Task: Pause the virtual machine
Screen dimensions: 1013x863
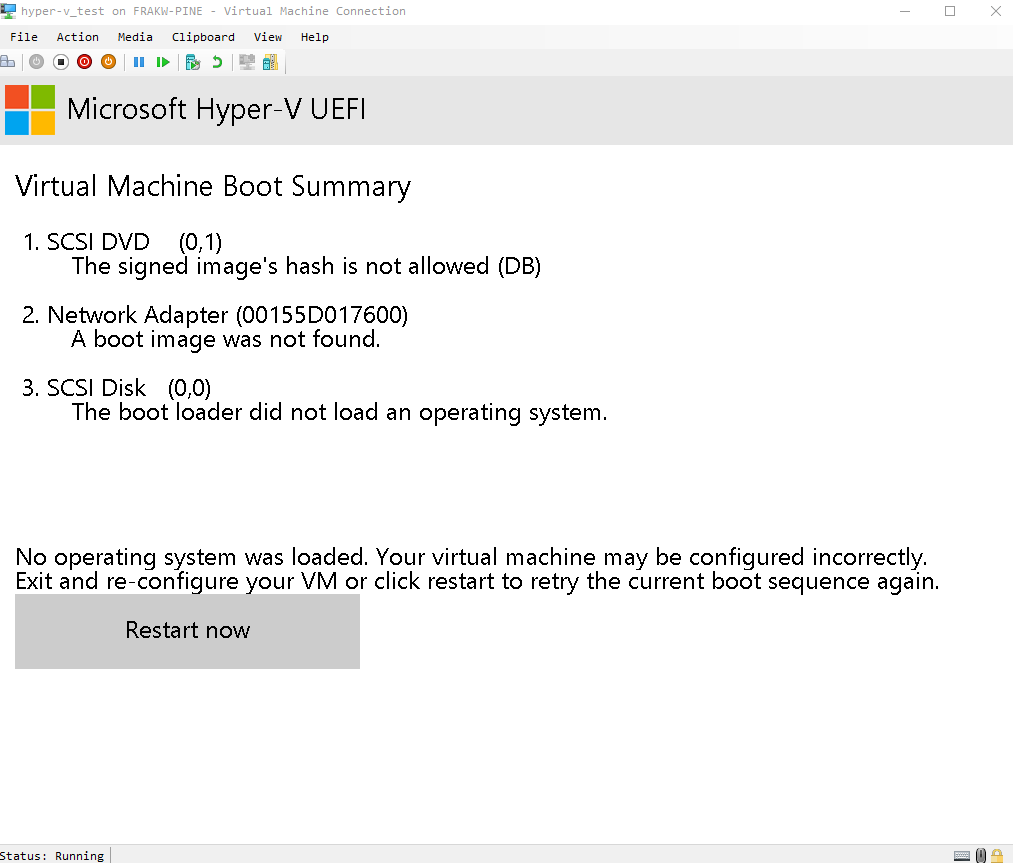Action: click(x=139, y=62)
